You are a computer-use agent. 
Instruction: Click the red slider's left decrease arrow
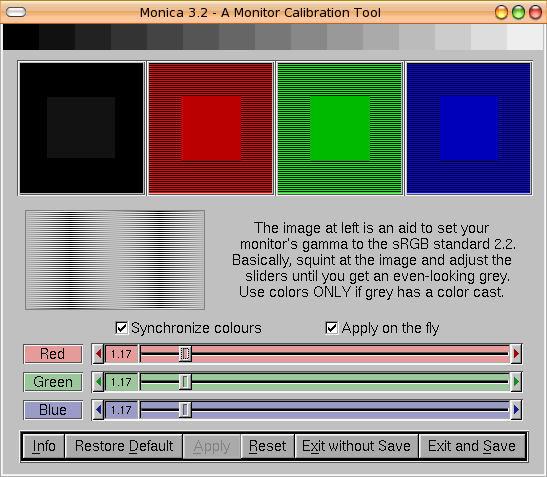(x=98, y=354)
